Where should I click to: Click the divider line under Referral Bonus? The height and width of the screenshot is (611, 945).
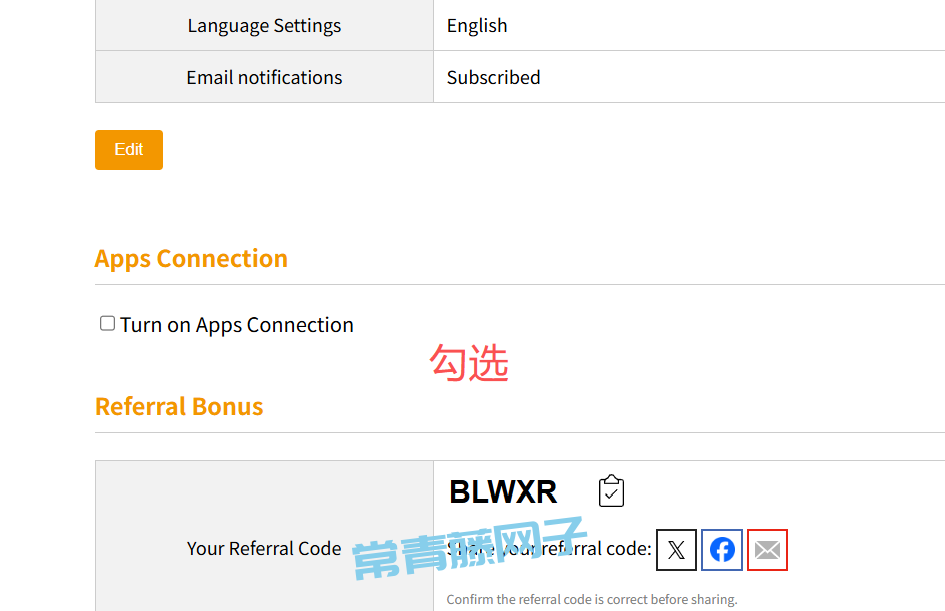pos(520,433)
